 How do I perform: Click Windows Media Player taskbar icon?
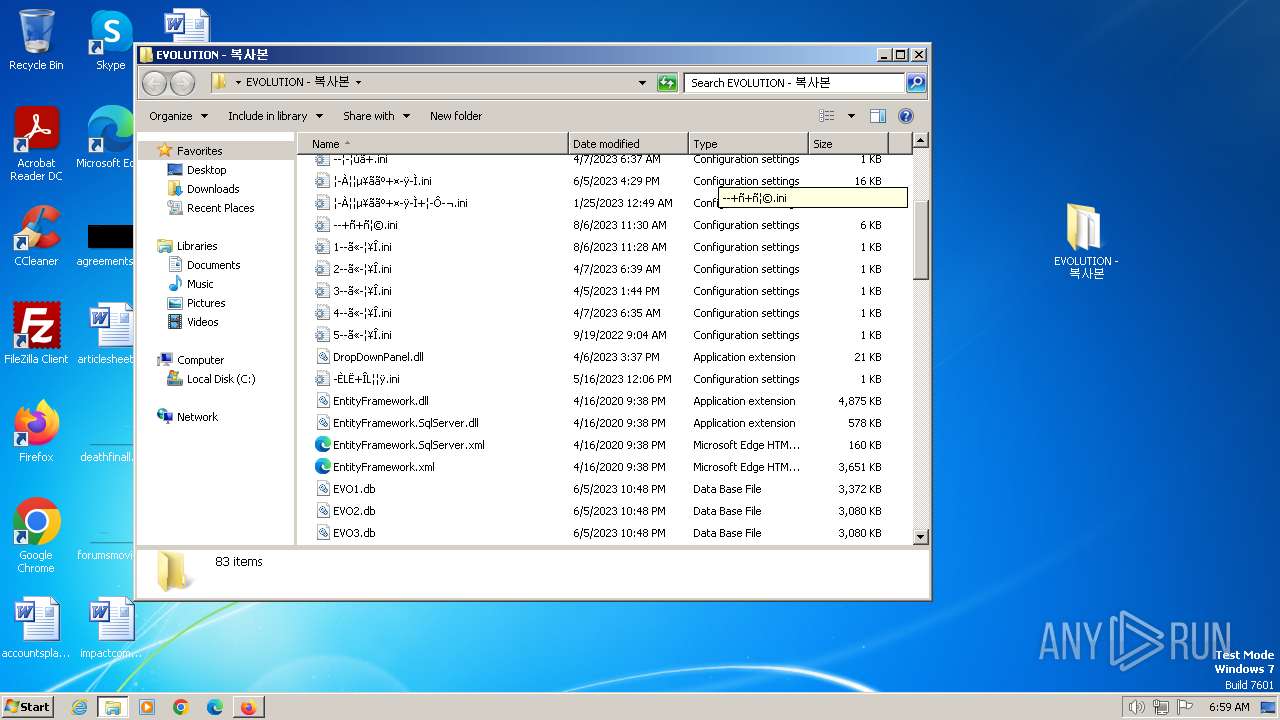147,707
